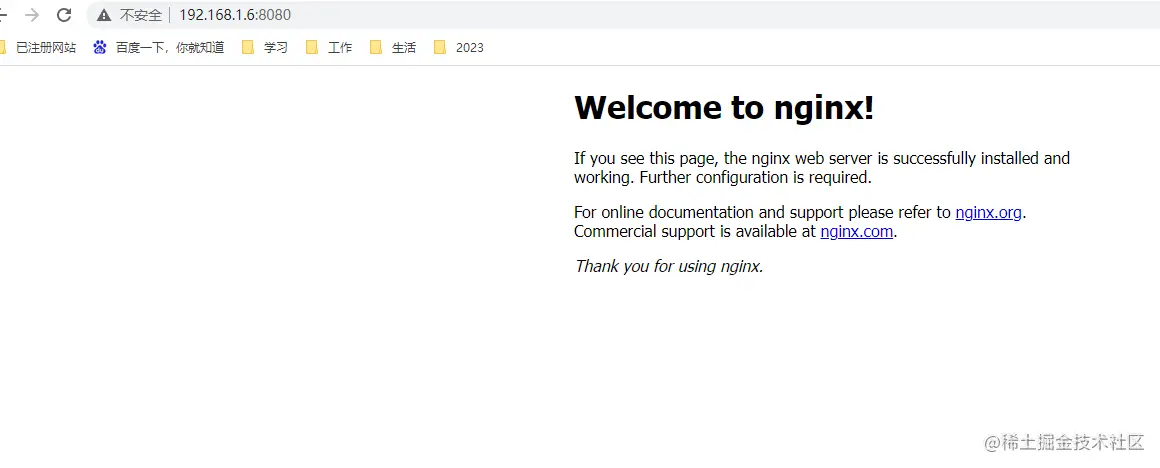Click the Baidu paw favicon
This screenshot has height=468, width=1160.
(100, 47)
